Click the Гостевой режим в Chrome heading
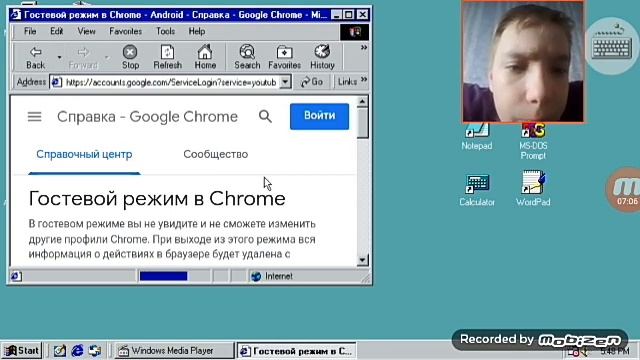The height and width of the screenshot is (360, 640). [x=157, y=199]
